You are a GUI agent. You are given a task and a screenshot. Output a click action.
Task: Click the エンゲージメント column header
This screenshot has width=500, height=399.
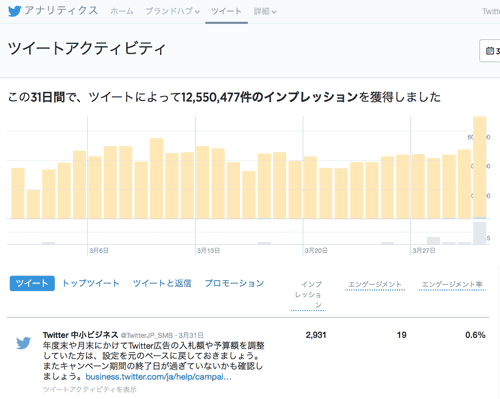pos(375,284)
